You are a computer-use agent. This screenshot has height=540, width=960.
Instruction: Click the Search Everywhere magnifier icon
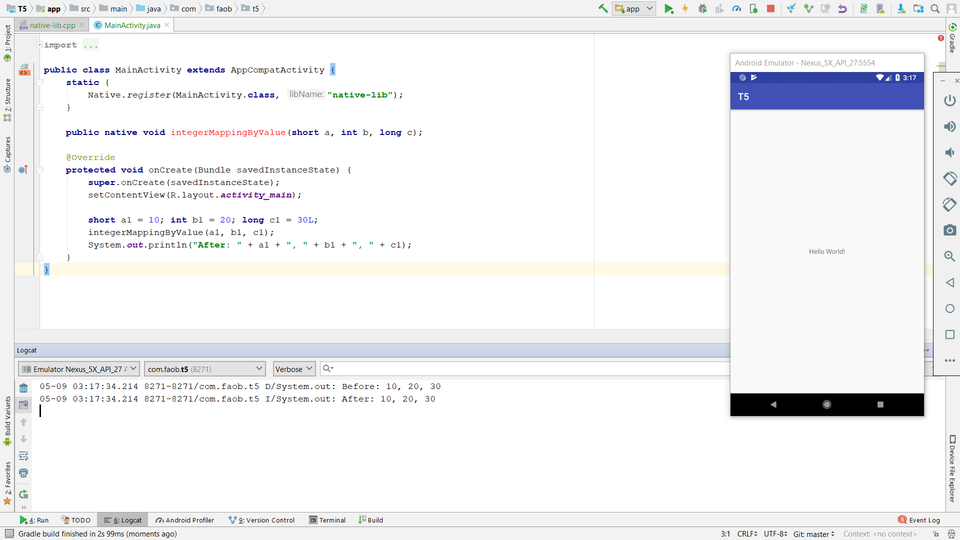coord(935,9)
